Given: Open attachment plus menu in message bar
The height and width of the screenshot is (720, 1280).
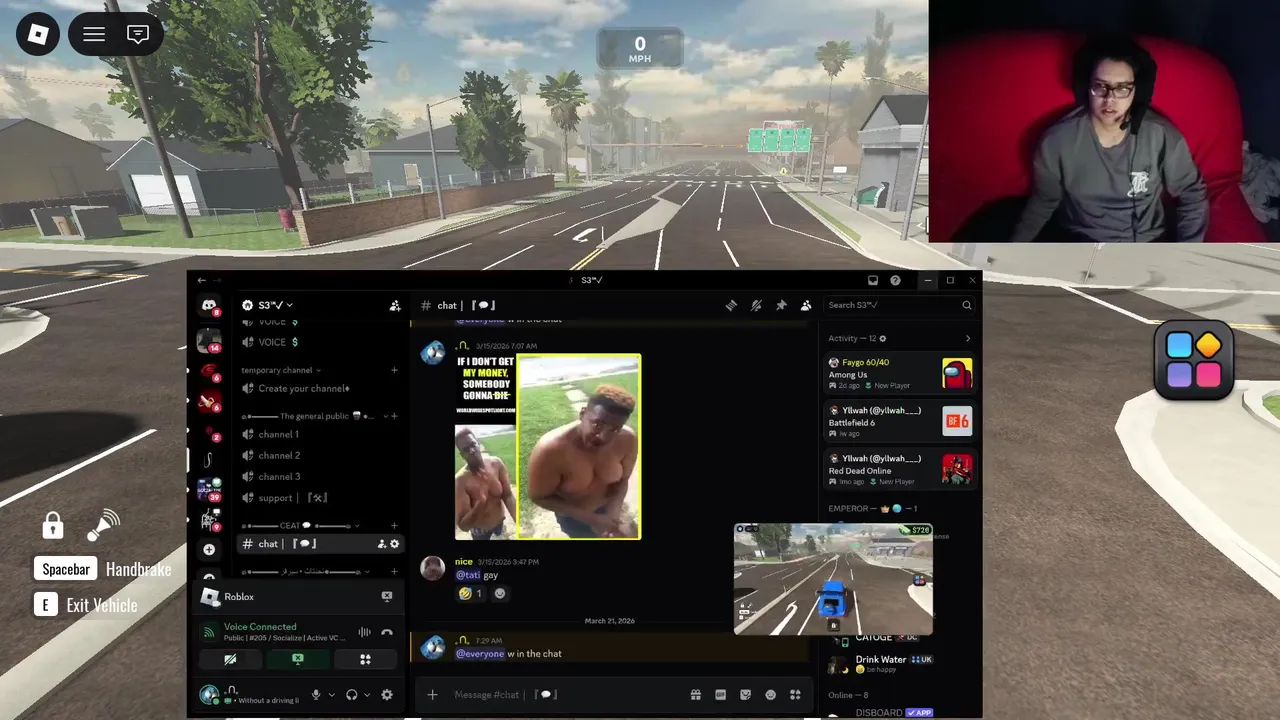Looking at the screenshot, I should coord(432,695).
